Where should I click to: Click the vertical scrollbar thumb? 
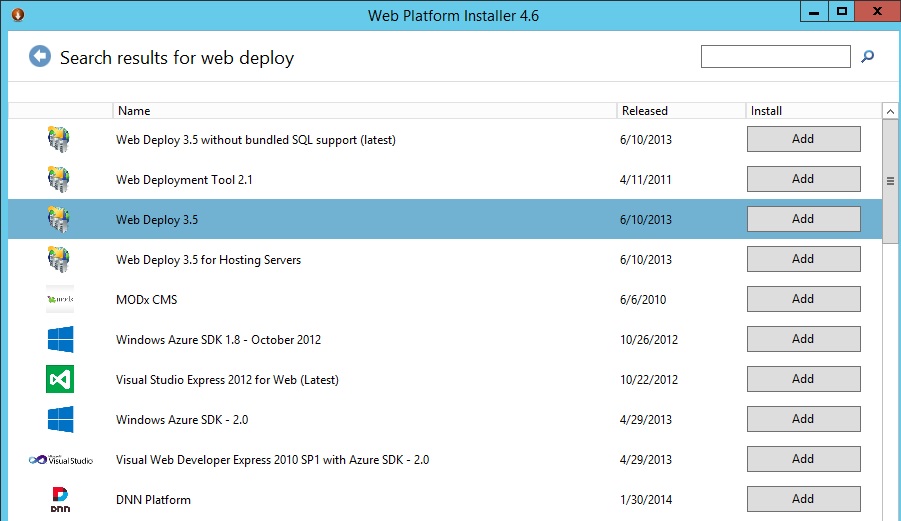tap(890, 182)
